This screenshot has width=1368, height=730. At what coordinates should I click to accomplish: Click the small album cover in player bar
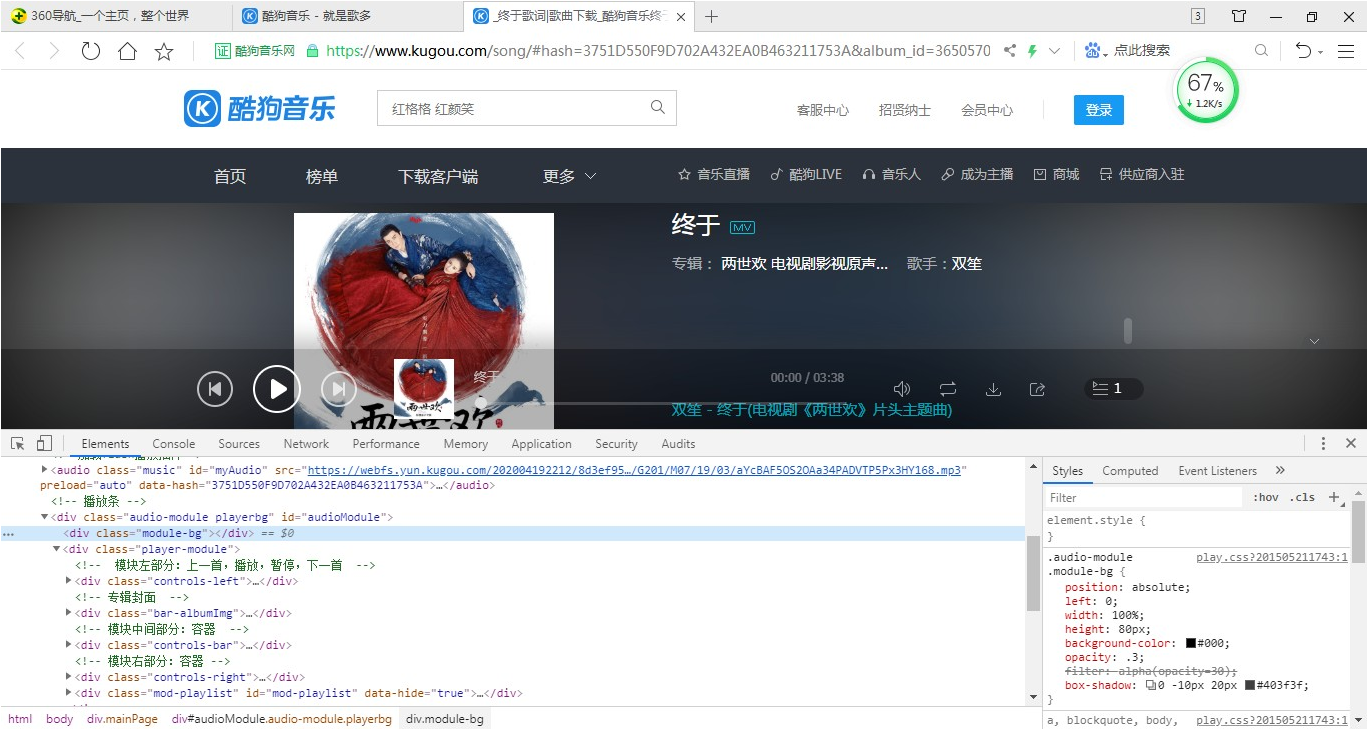coord(424,388)
